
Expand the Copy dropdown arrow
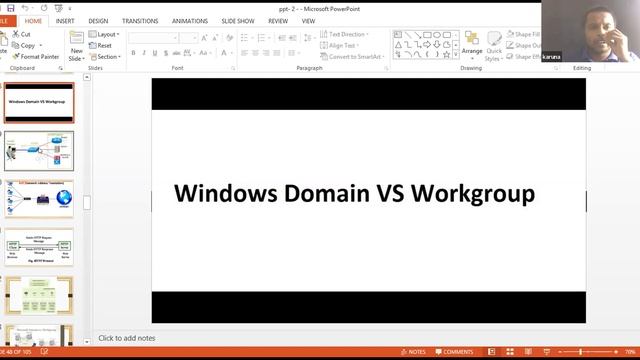41,45
